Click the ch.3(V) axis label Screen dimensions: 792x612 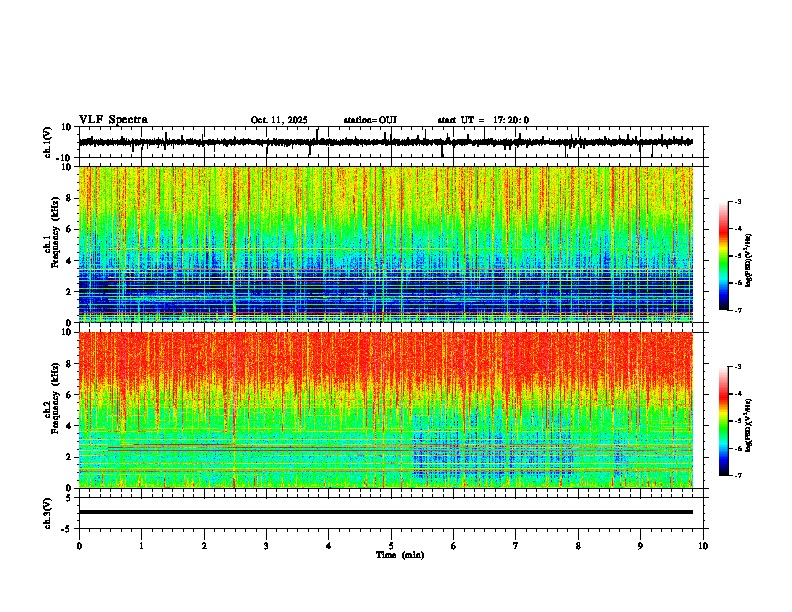coord(48,513)
